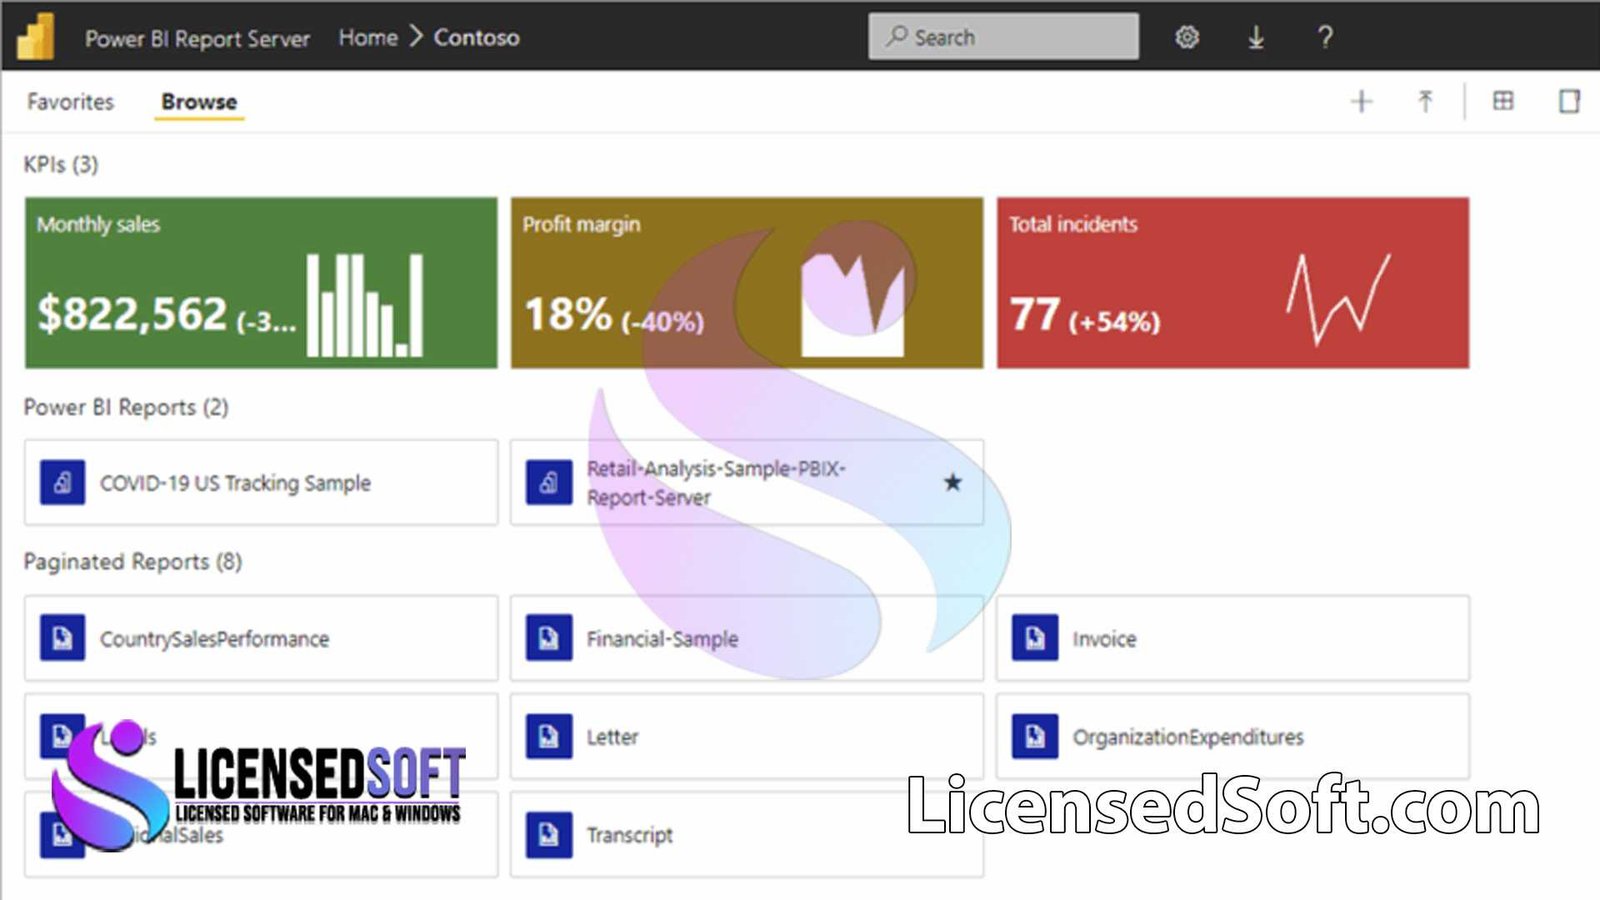Click the Letter paginated report icon
The height and width of the screenshot is (900, 1600).
coord(549,737)
